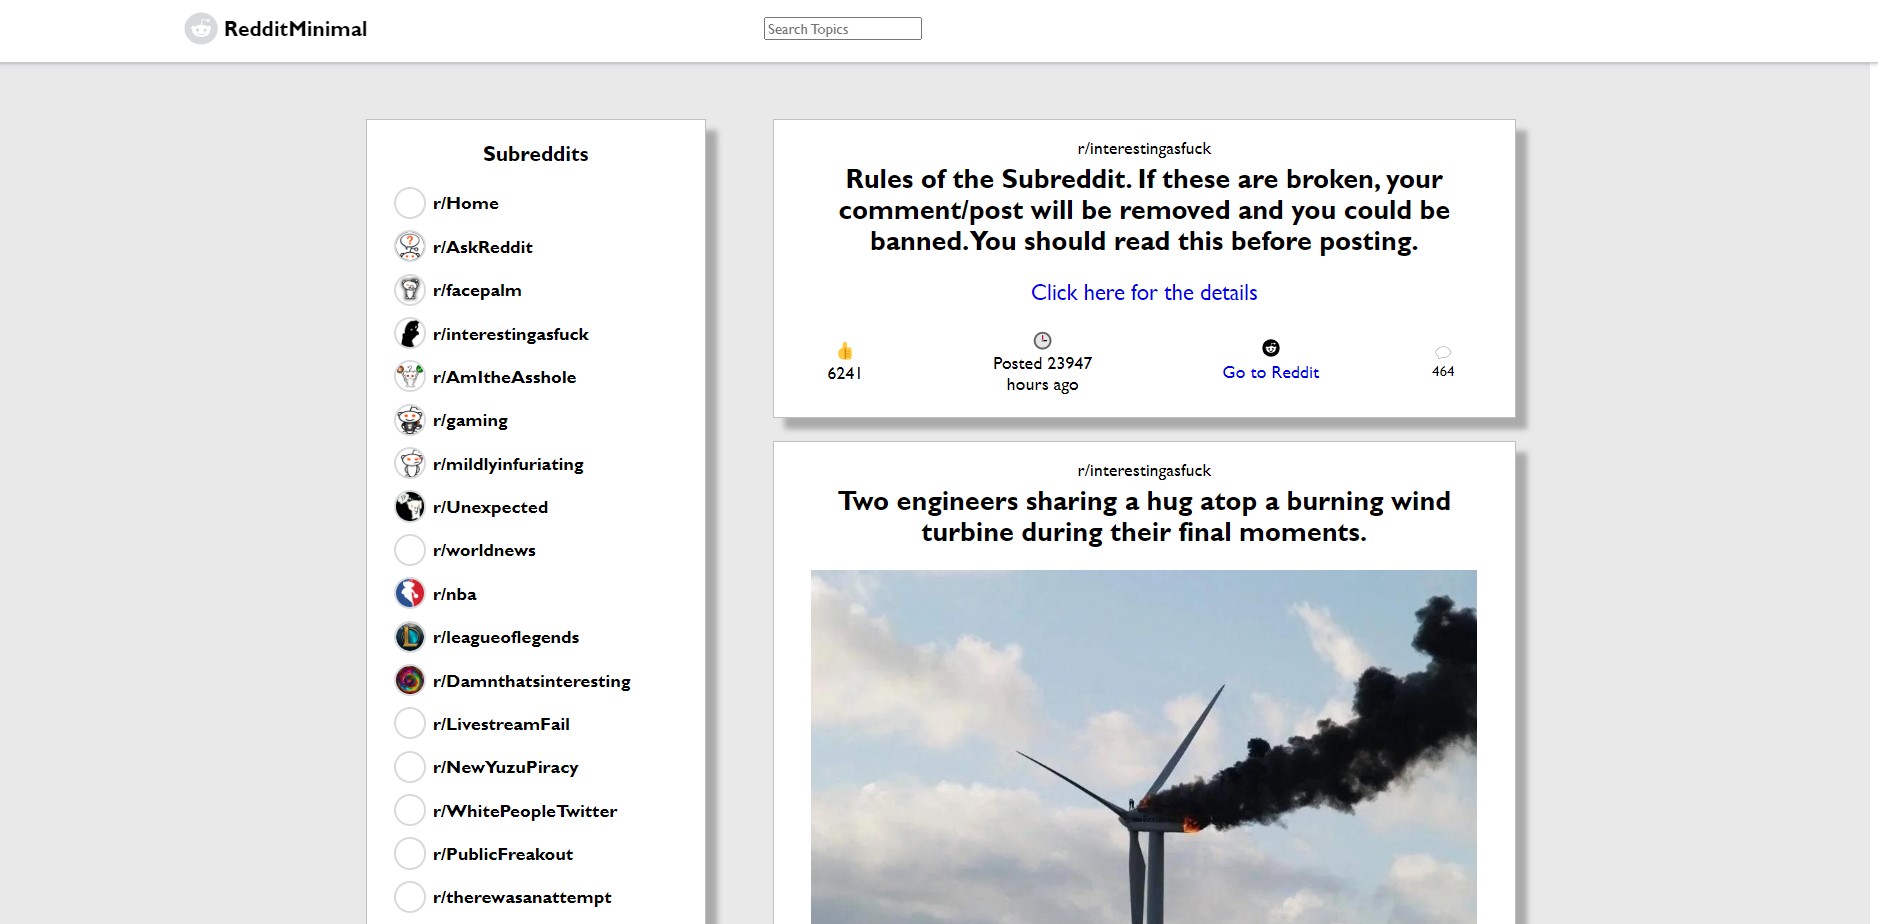Click the r/gaming subreddit avatar icon
The height and width of the screenshot is (924, 1878).
point(410,420)
